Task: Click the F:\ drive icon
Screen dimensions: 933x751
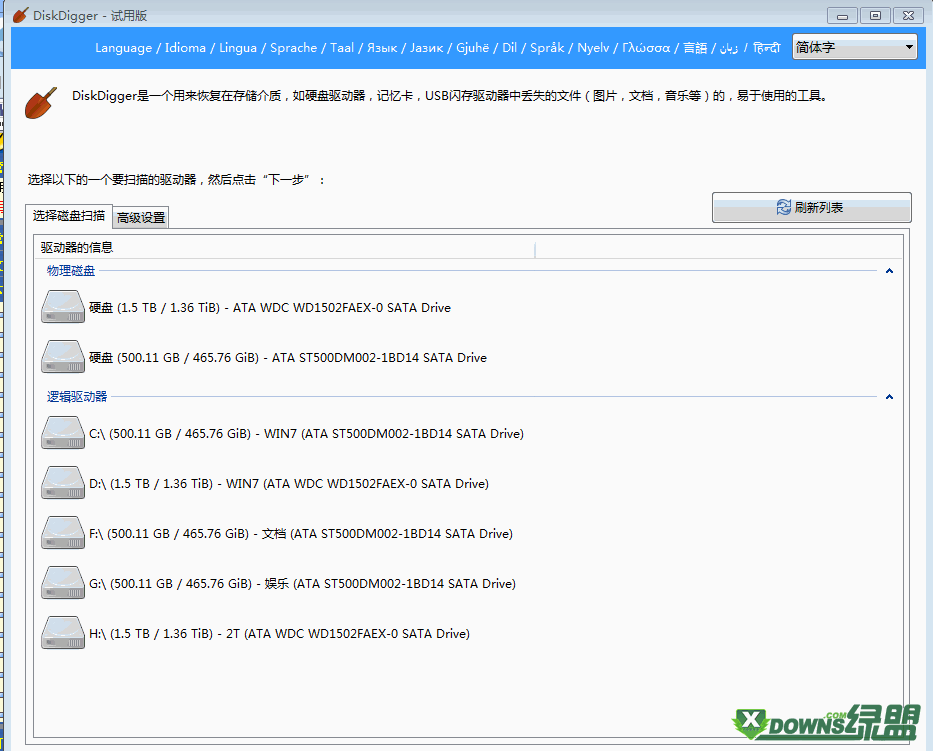Action: point(63,533)
